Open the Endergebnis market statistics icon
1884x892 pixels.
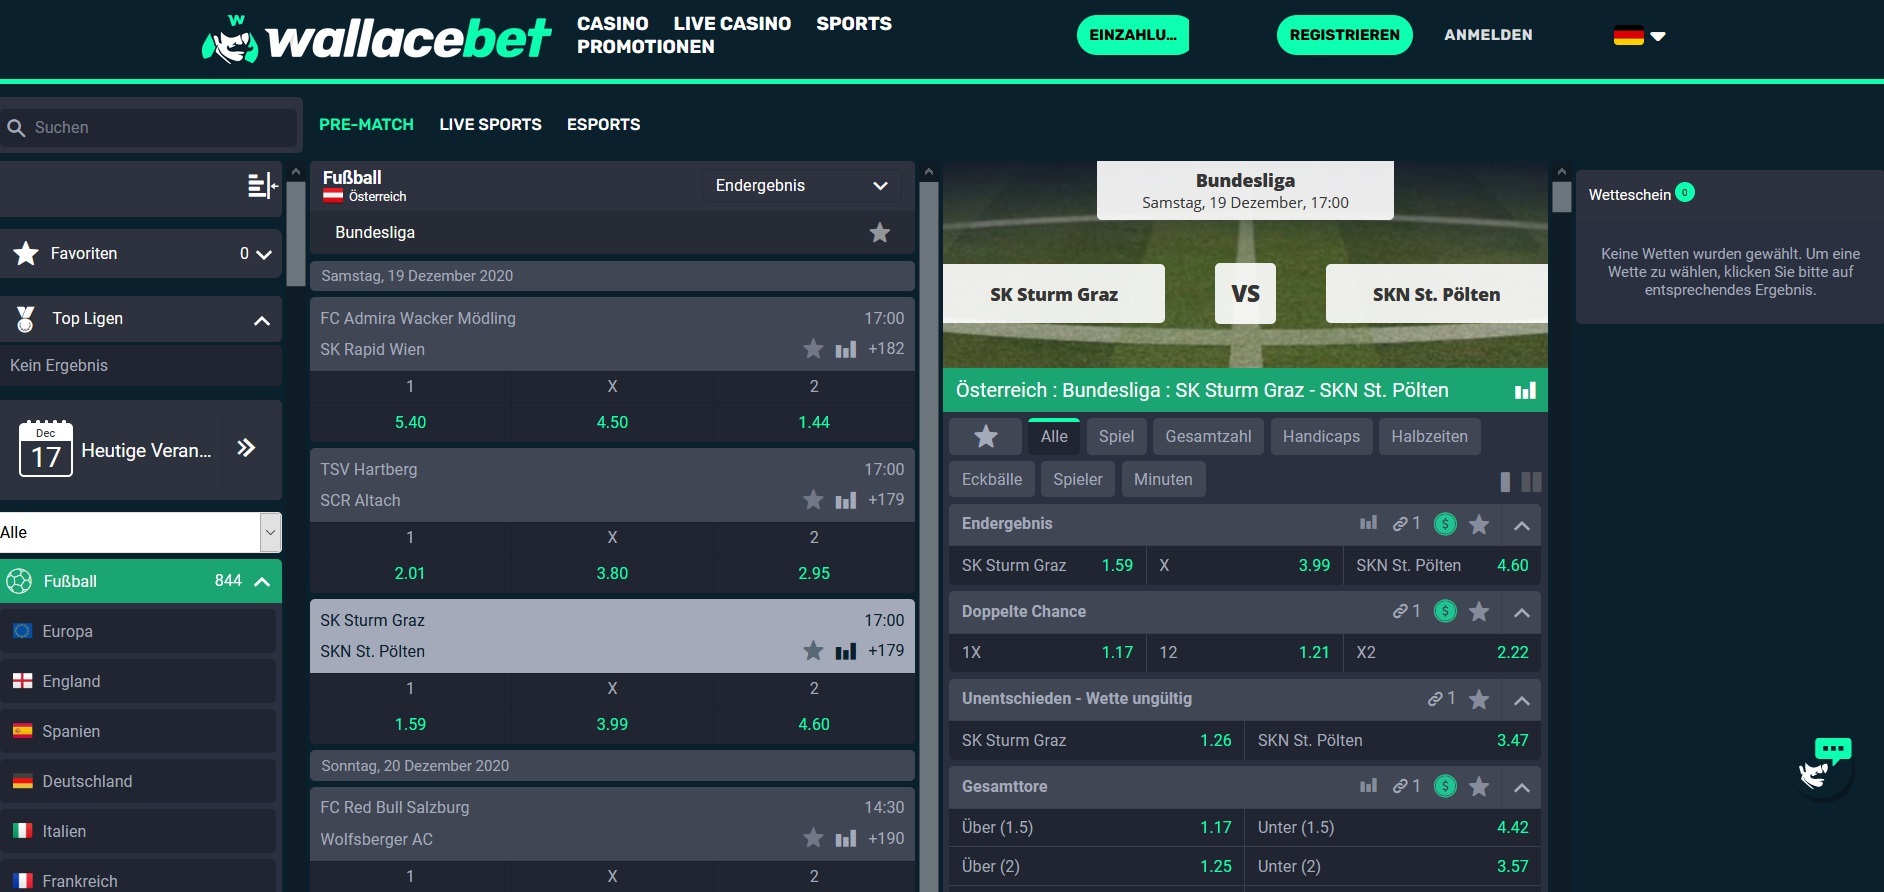tap(1368, 523)
